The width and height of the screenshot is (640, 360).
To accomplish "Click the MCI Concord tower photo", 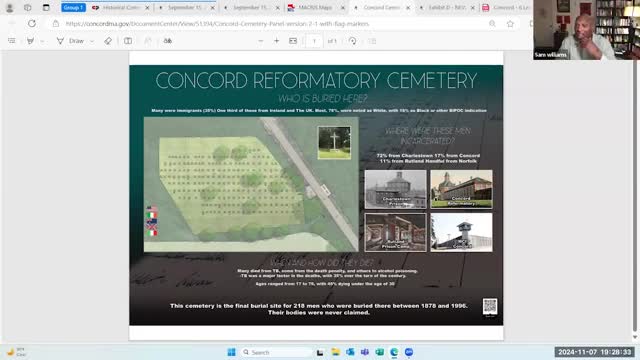I will point(461,232).
